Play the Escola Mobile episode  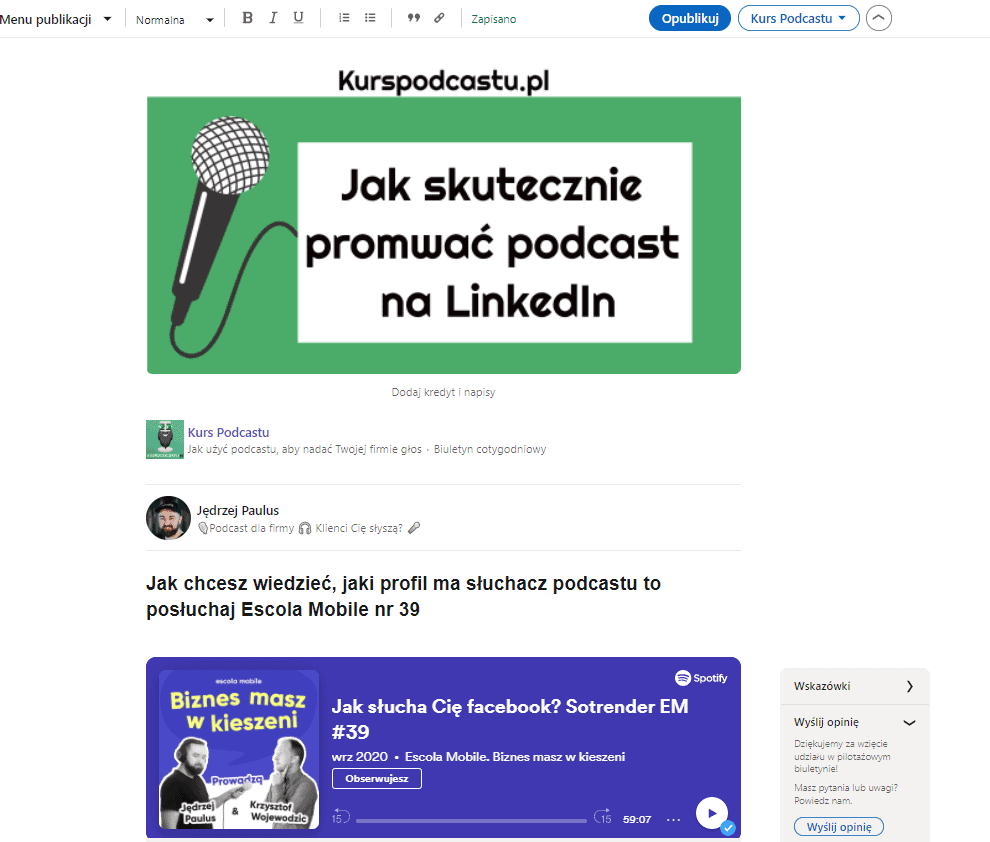point(711,813)
